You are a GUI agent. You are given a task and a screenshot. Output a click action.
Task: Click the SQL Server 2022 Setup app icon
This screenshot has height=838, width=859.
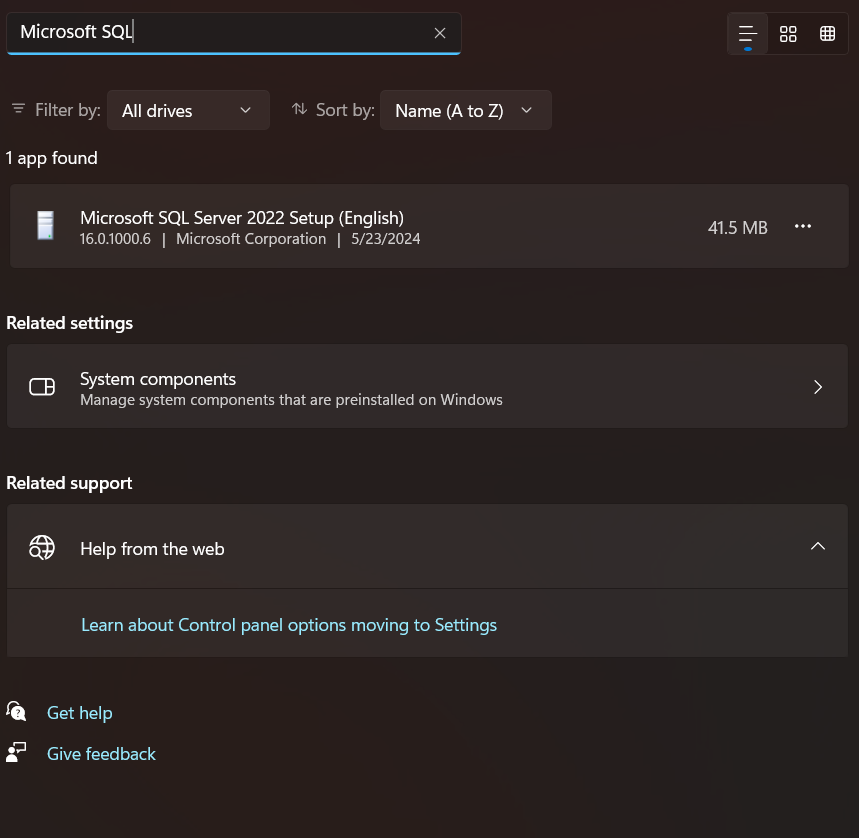[44, 226]
